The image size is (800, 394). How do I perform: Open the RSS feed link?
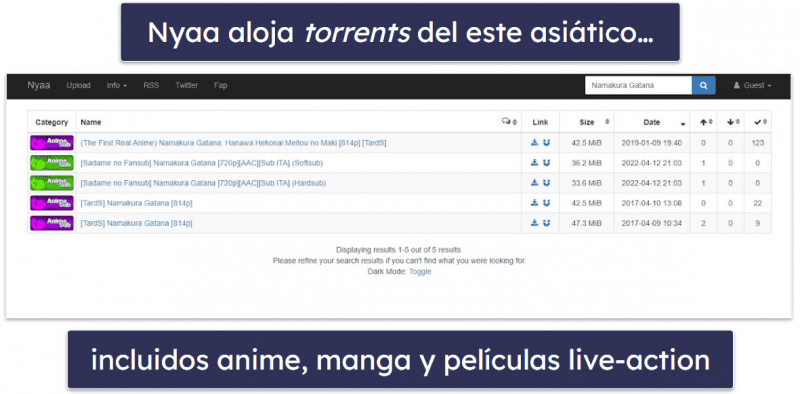coord(151,86)
